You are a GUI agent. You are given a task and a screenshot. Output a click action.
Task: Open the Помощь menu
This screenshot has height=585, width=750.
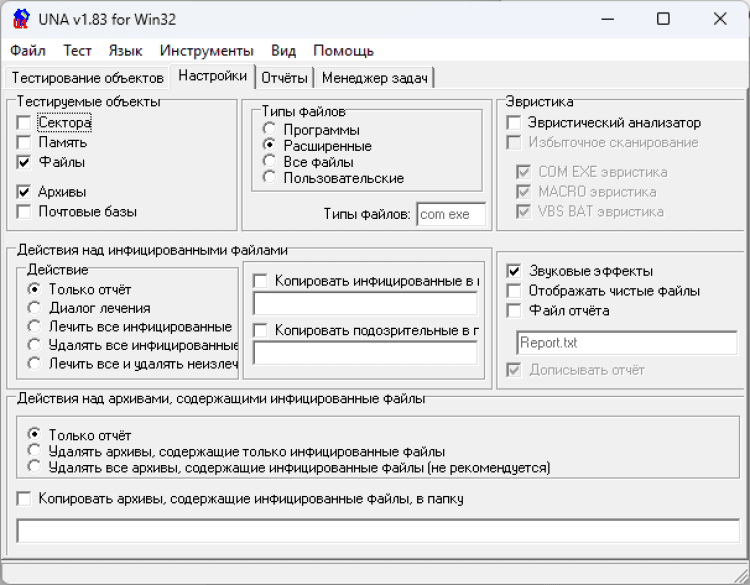pos(343,51)
